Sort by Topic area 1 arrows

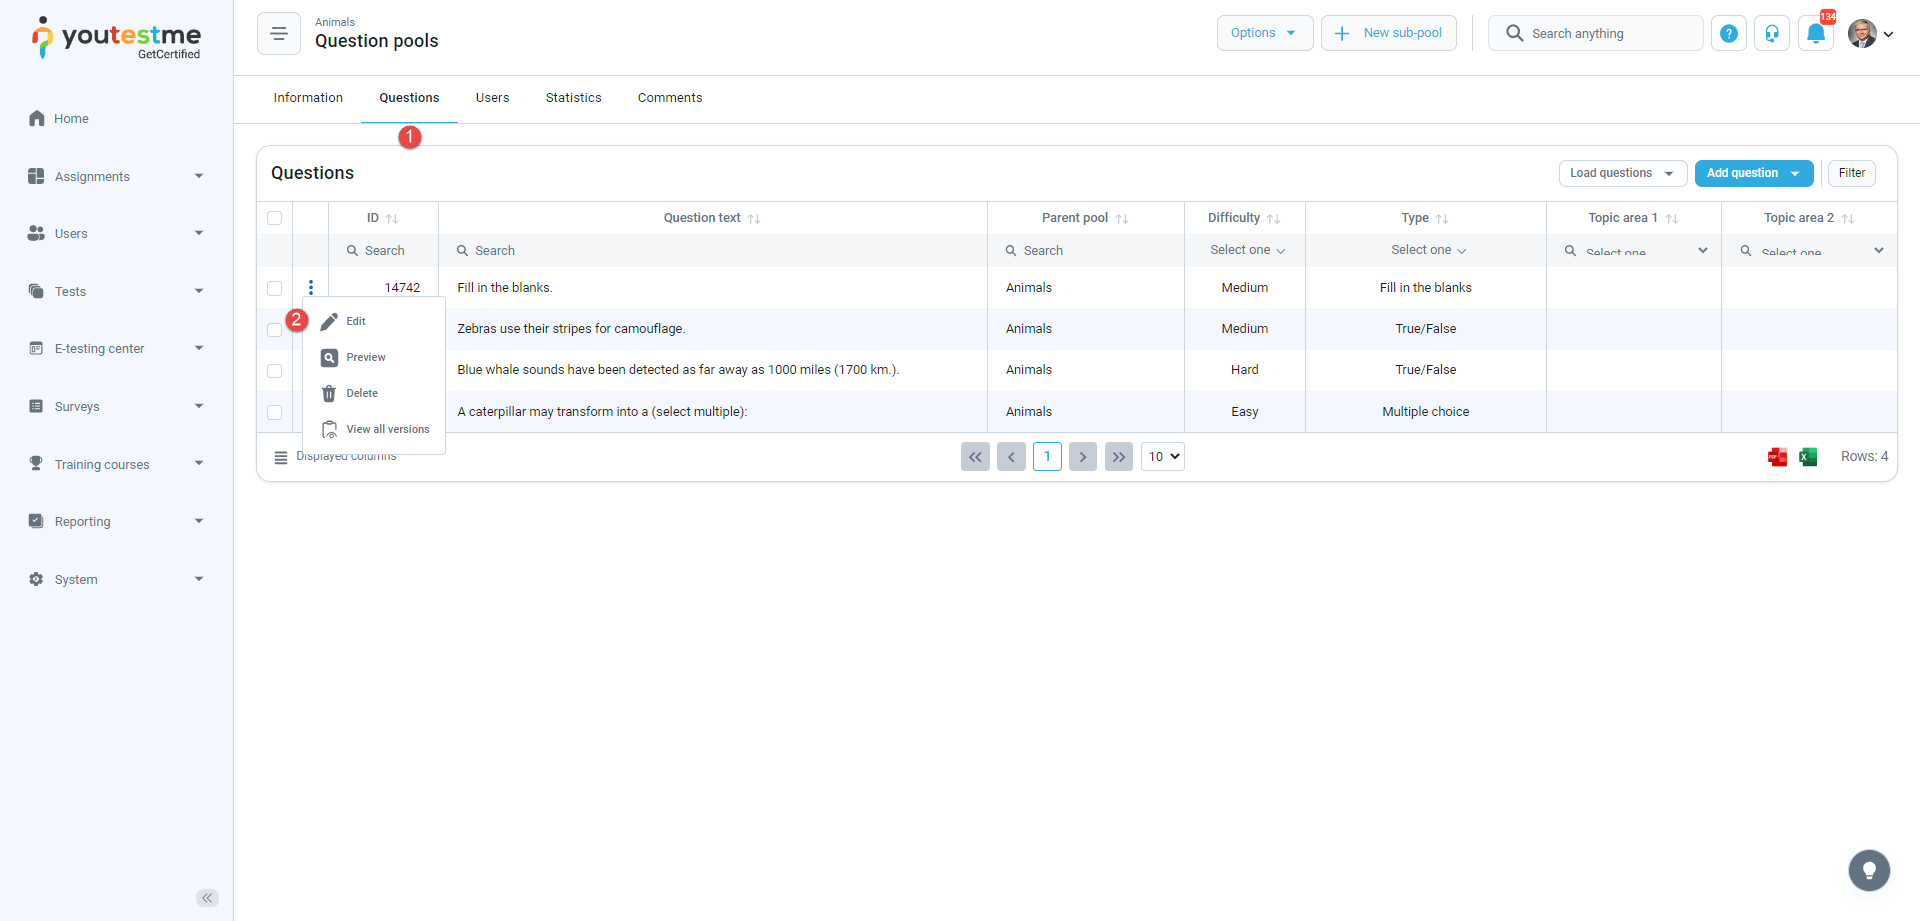pos(1672,219)
